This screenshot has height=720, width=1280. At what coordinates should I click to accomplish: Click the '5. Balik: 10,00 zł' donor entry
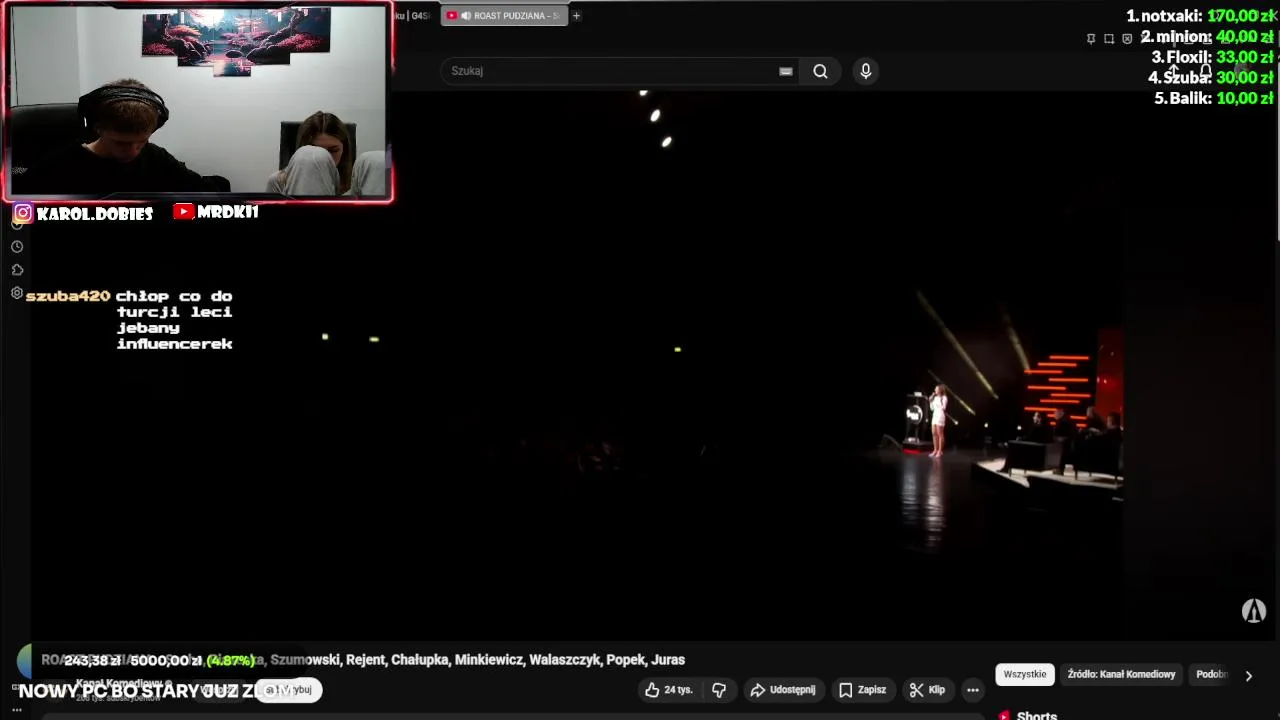tap(1214, 98)
